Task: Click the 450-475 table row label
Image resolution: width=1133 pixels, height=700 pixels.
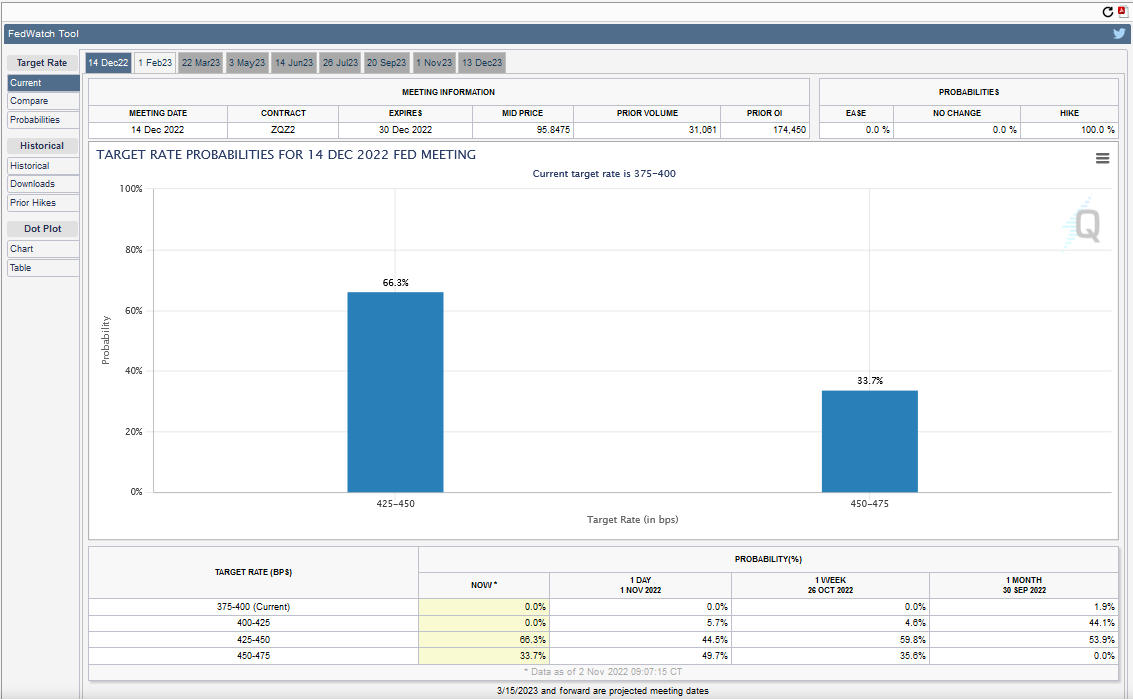Action: (253, 656)
